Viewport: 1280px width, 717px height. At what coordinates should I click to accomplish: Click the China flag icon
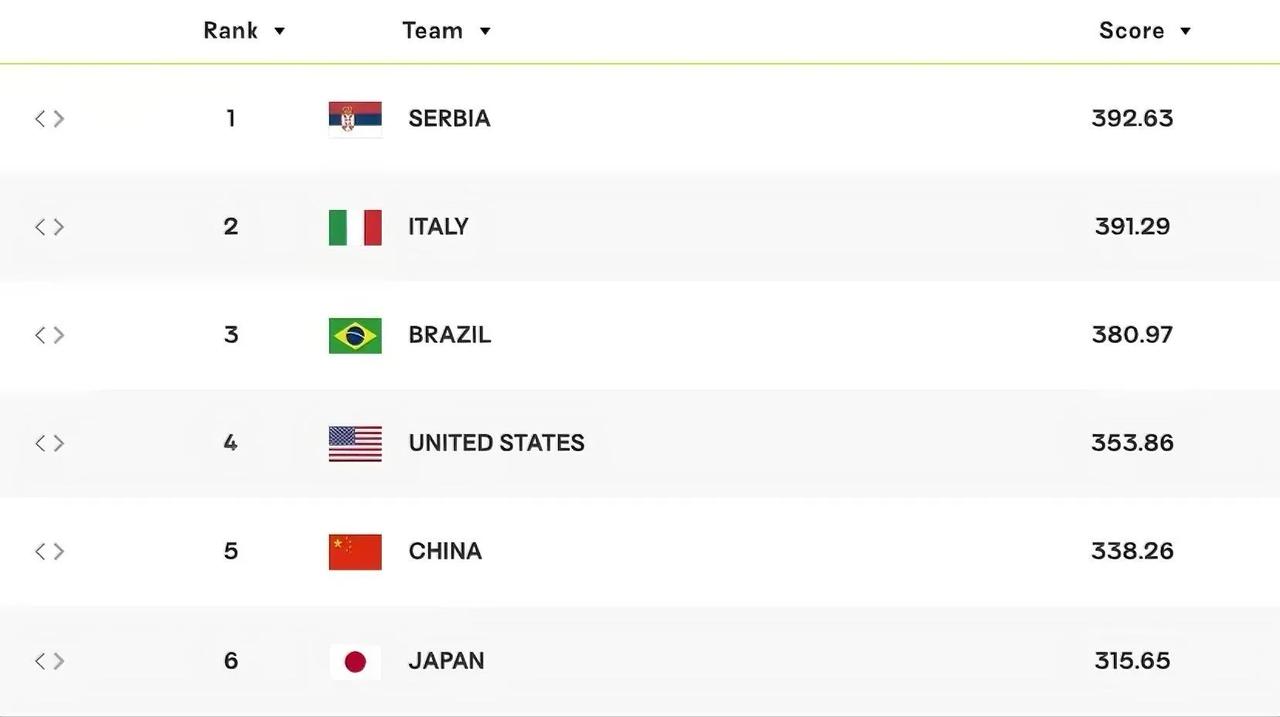[x=355, y=551]
